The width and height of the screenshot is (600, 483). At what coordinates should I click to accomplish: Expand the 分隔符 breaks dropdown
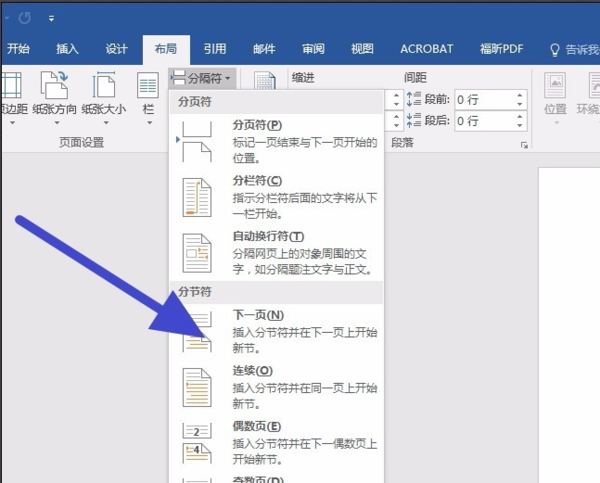pyautogui.click(x=202, y=78)
